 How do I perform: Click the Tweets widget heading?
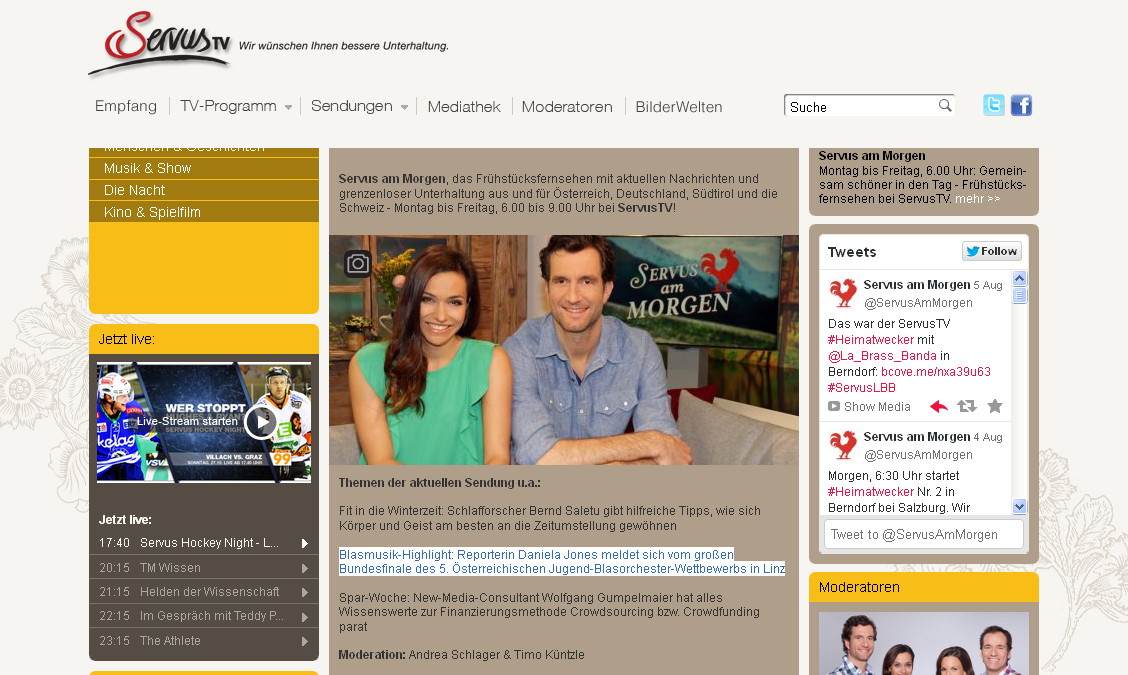(852, 252)
